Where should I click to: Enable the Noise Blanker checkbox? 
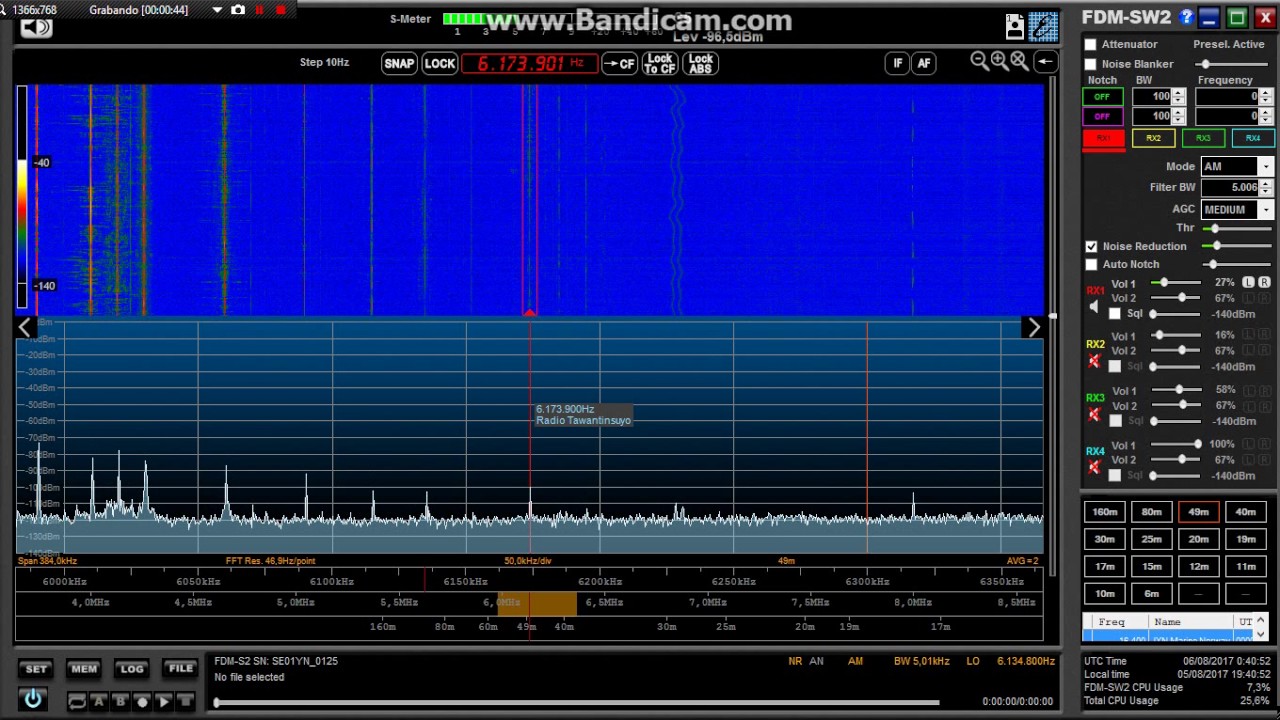(1091, 64)
